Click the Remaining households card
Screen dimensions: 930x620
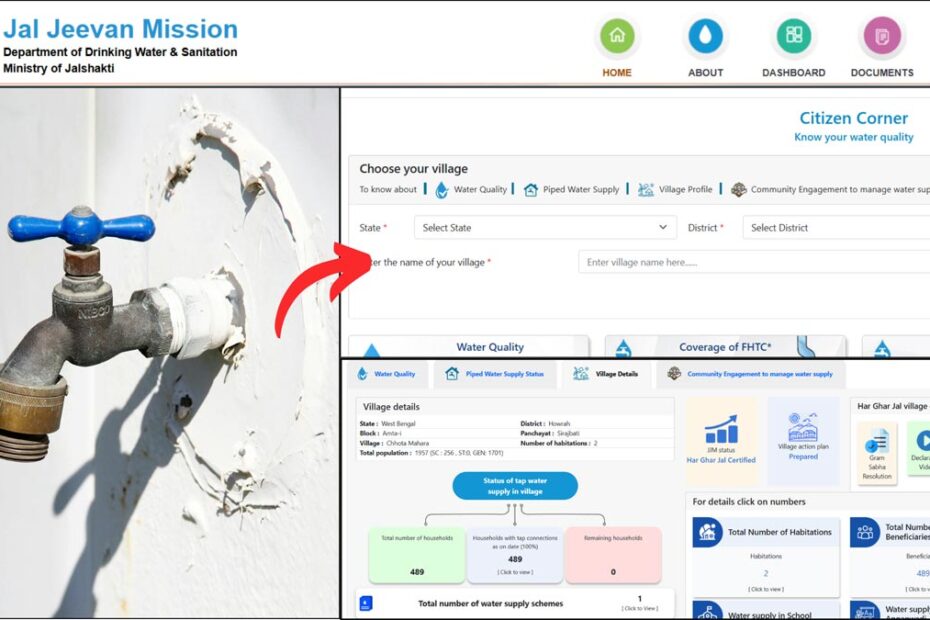(x=613, y=555)
